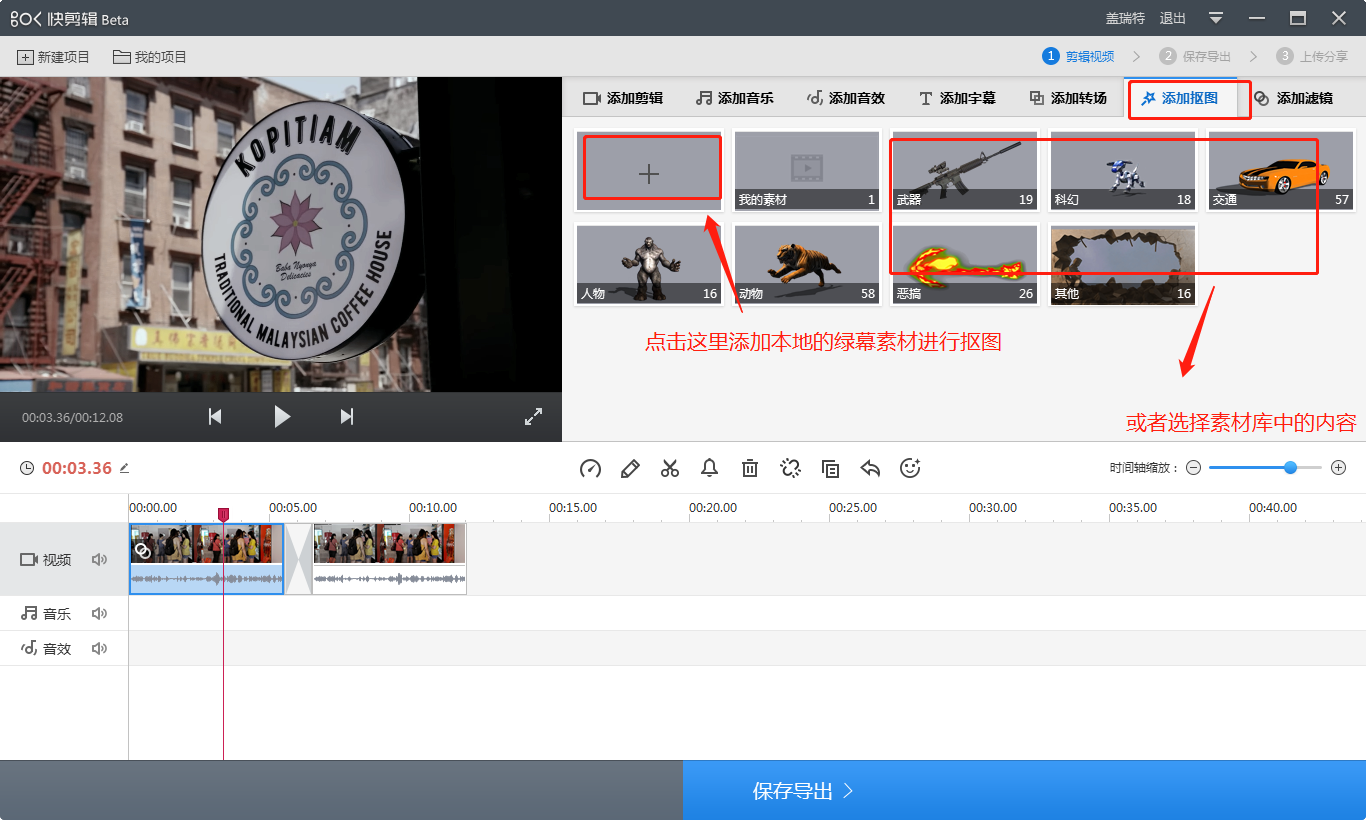Open the title bar dropdown menu arrow
This screenshot has height=820, width=1366.
[x=1216, y=18]
